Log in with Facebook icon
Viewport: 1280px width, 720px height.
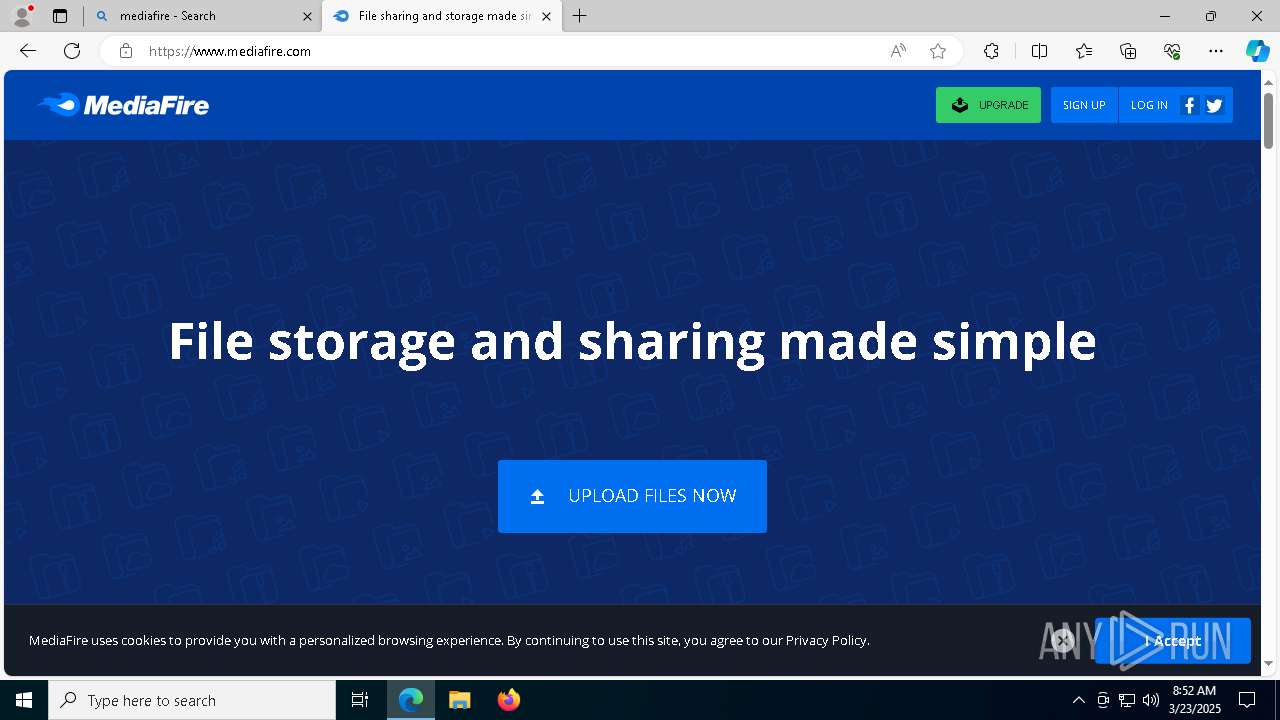coord(1189,105)
